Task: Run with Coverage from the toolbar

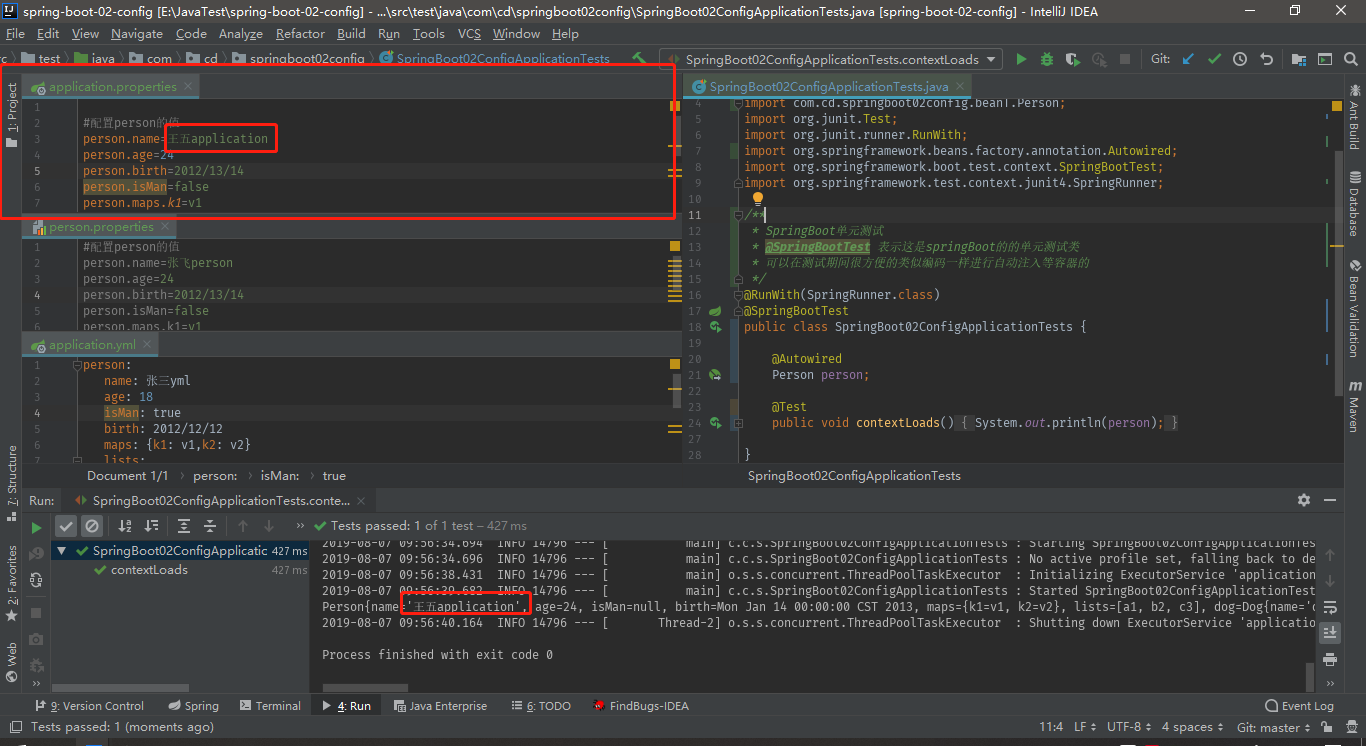Action: coord(1073,59)
